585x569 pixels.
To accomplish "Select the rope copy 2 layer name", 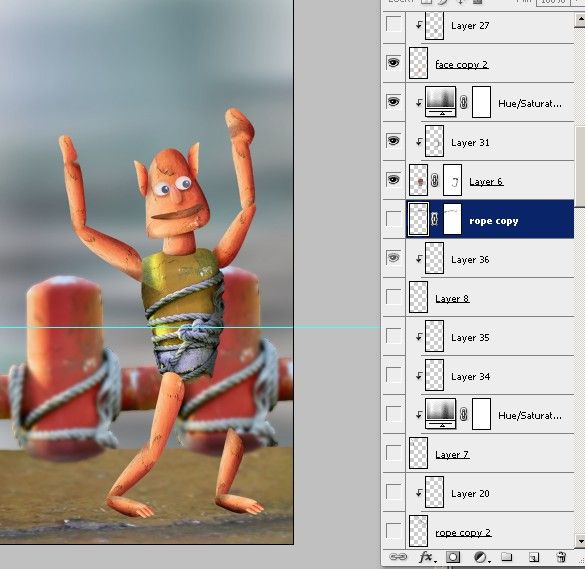I will coord(463,532).
